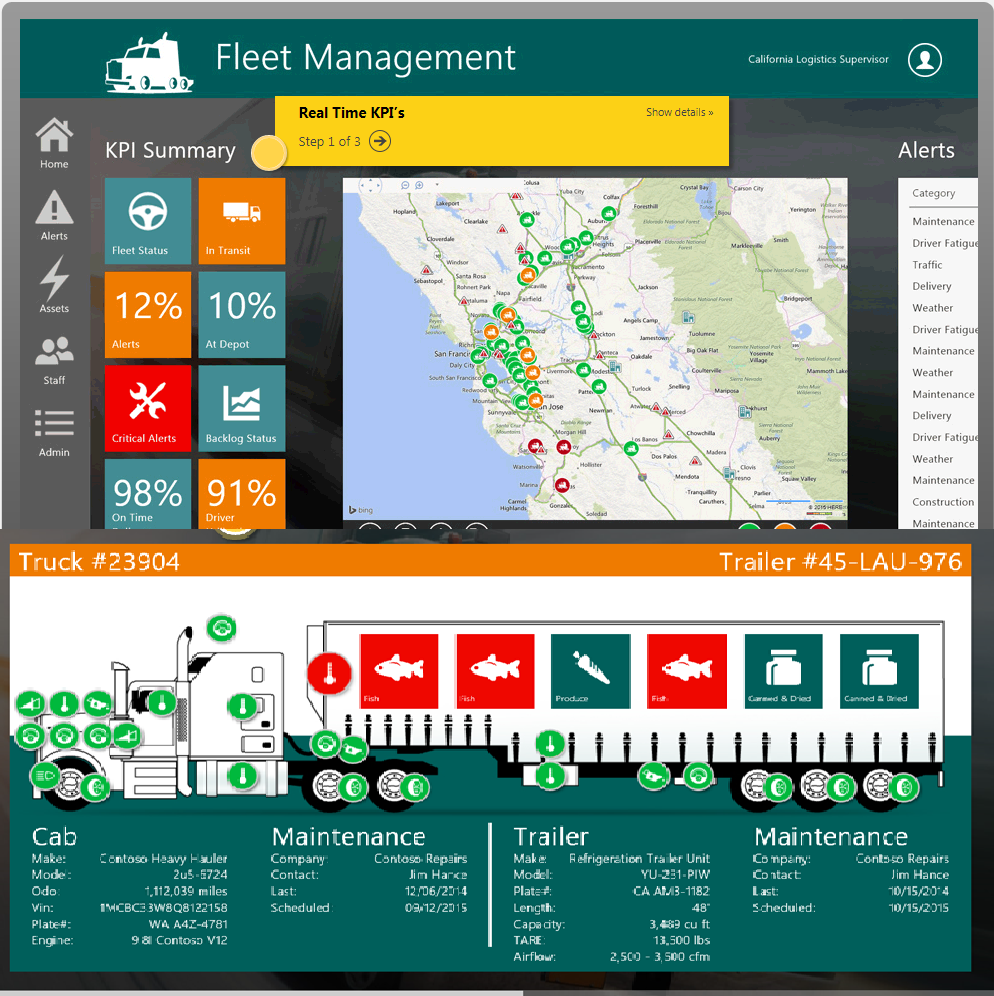
Task: Open Alerts from the left sidebar
Action: 54,215
